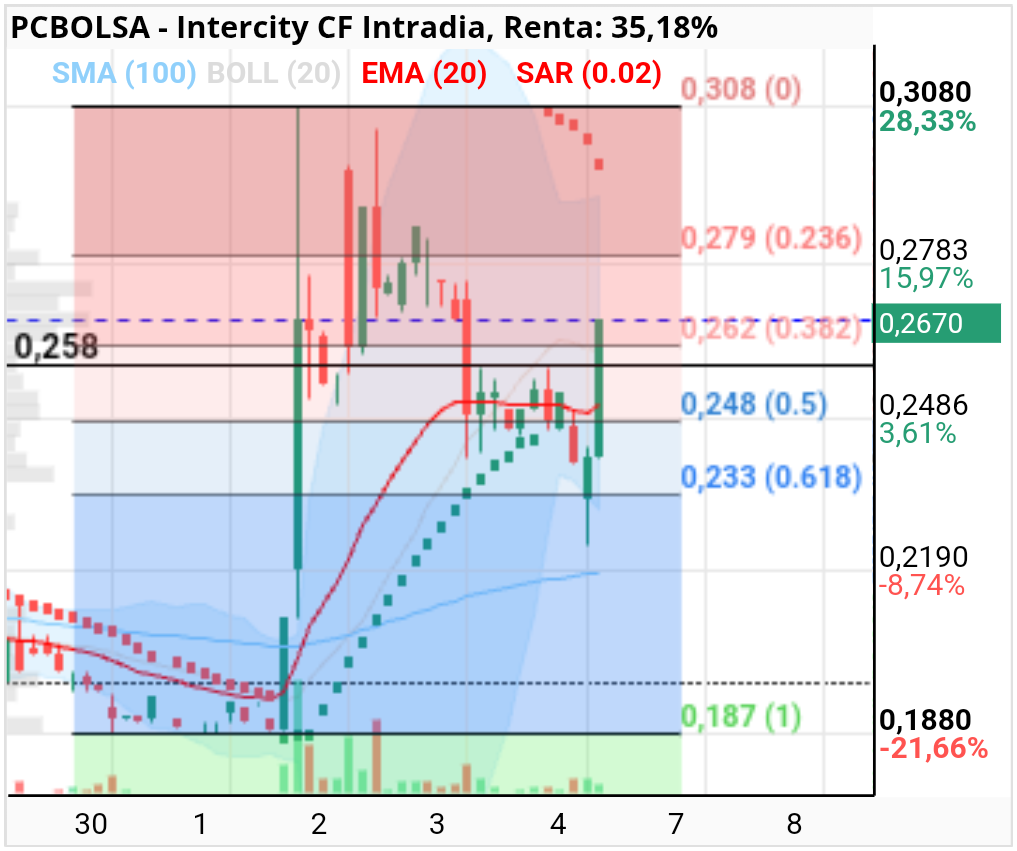Click the 0,2190 price axis value
Image resolution: width=1017 pixels, height=851 pixels.
[924, 557]
